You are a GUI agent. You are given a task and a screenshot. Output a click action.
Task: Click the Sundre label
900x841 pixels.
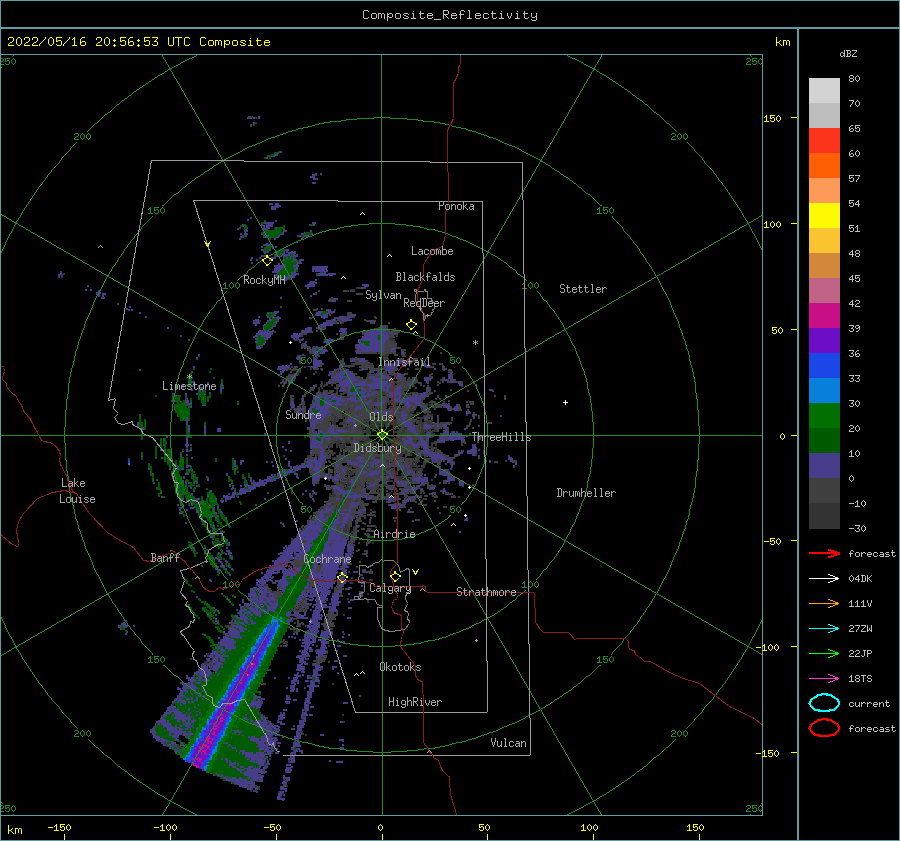pos(303,414)
